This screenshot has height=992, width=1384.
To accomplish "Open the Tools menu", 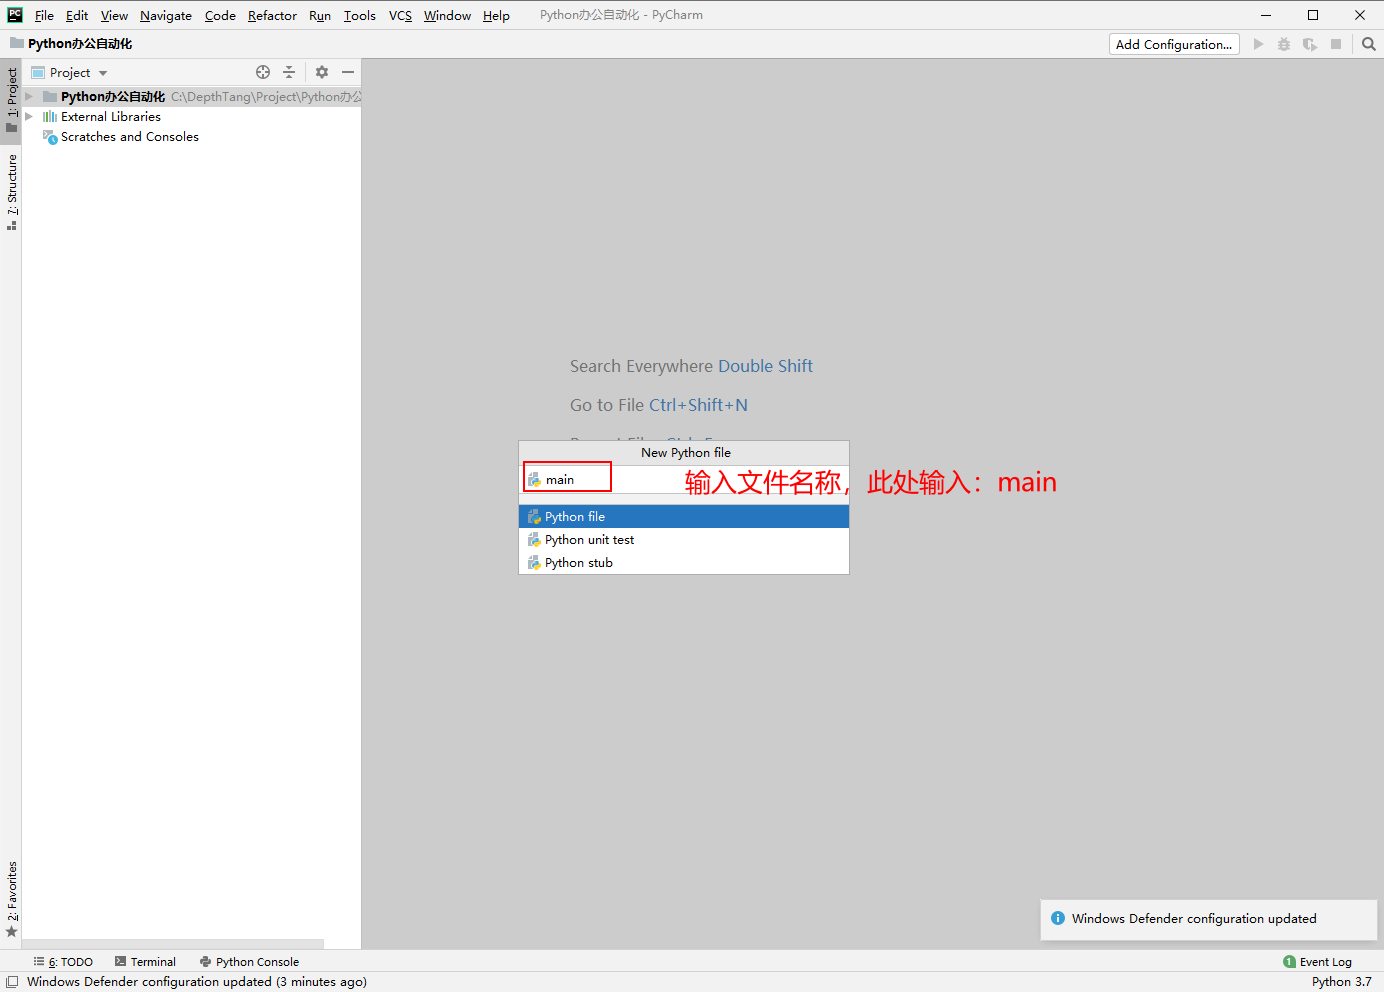I will point(360,15).
